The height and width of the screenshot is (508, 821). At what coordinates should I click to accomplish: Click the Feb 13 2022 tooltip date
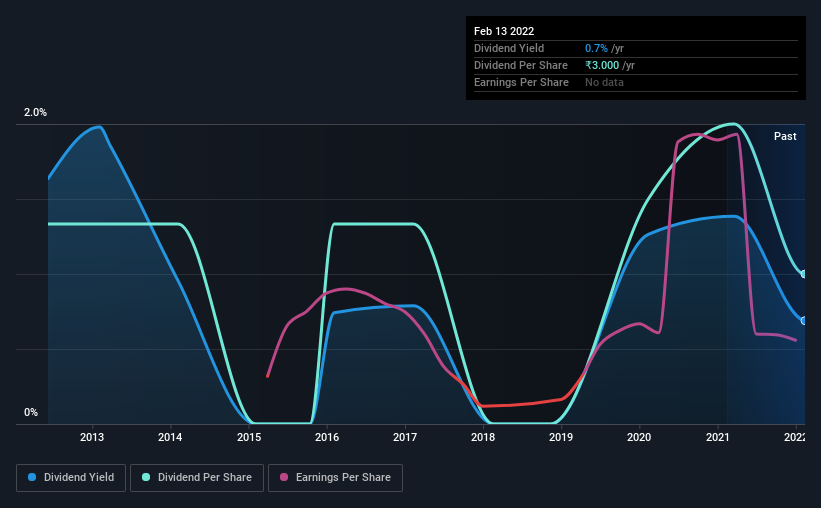point(504,31)
